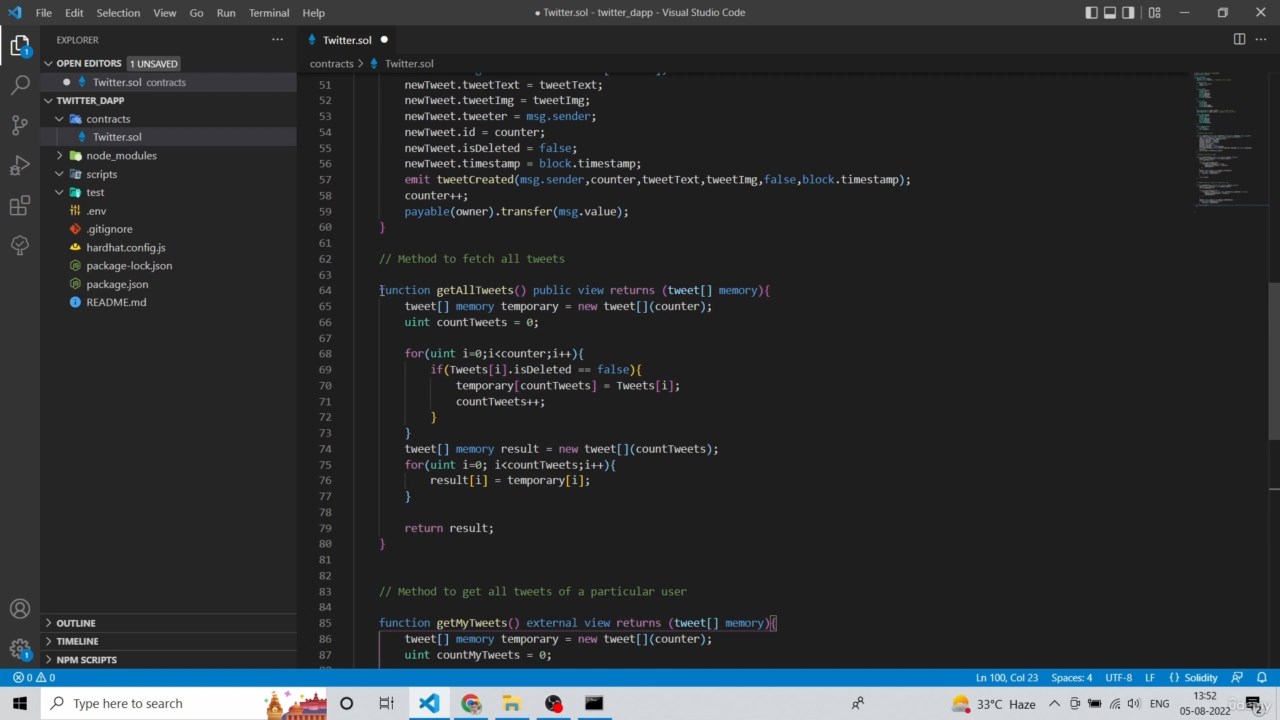Click the Split Editor Right icon

click(x=1239, y=39)
